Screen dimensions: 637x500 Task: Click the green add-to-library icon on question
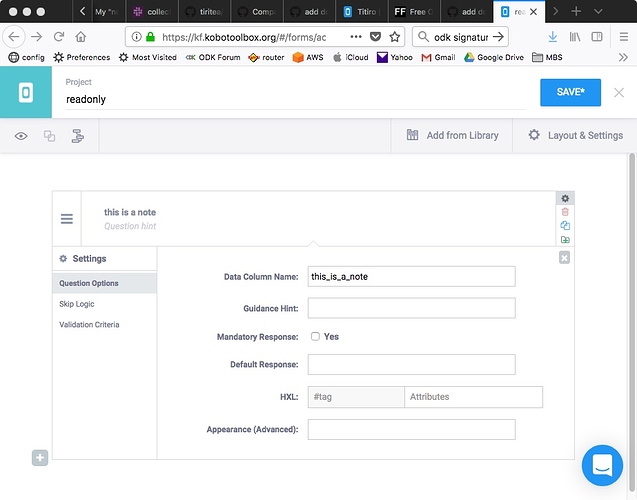pos(565,240)
